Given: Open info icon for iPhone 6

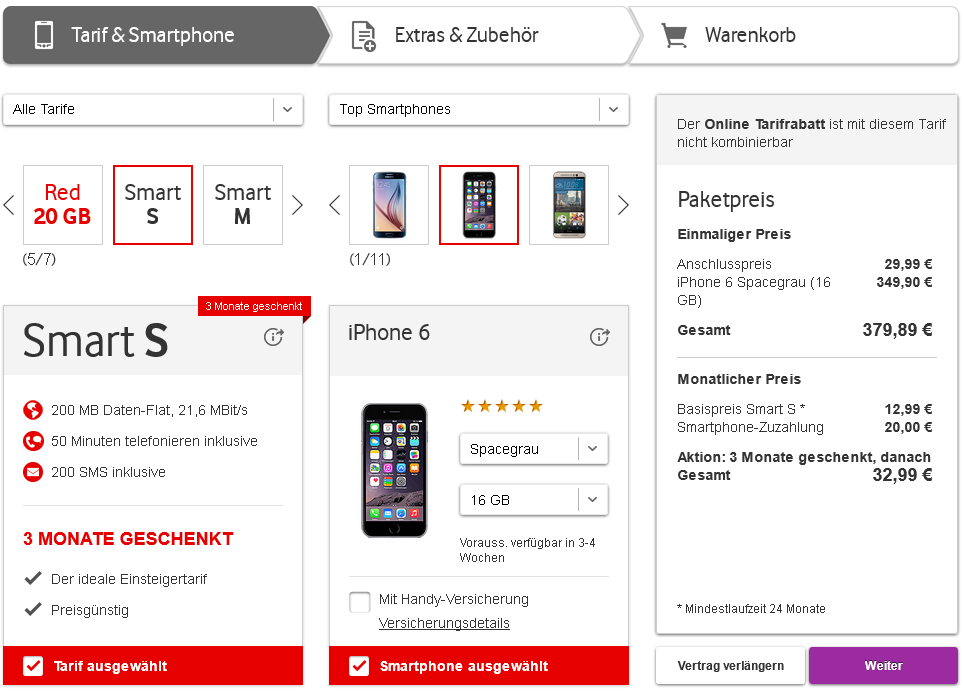Looking at the screenshot, I should coord(599,337).
